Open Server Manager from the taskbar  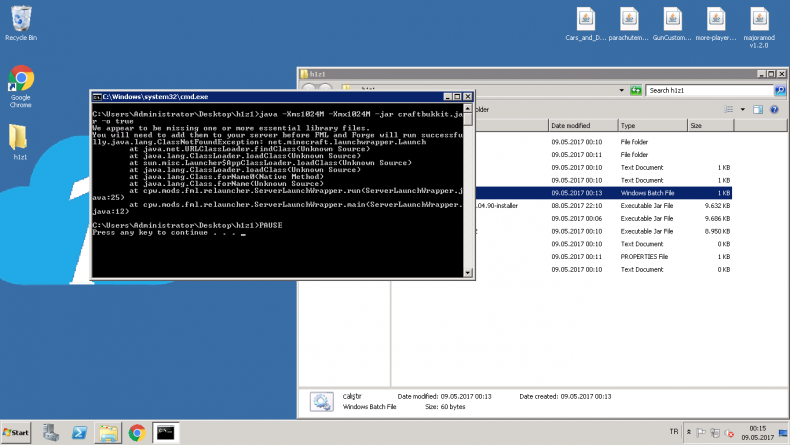[x=50, y=432]
